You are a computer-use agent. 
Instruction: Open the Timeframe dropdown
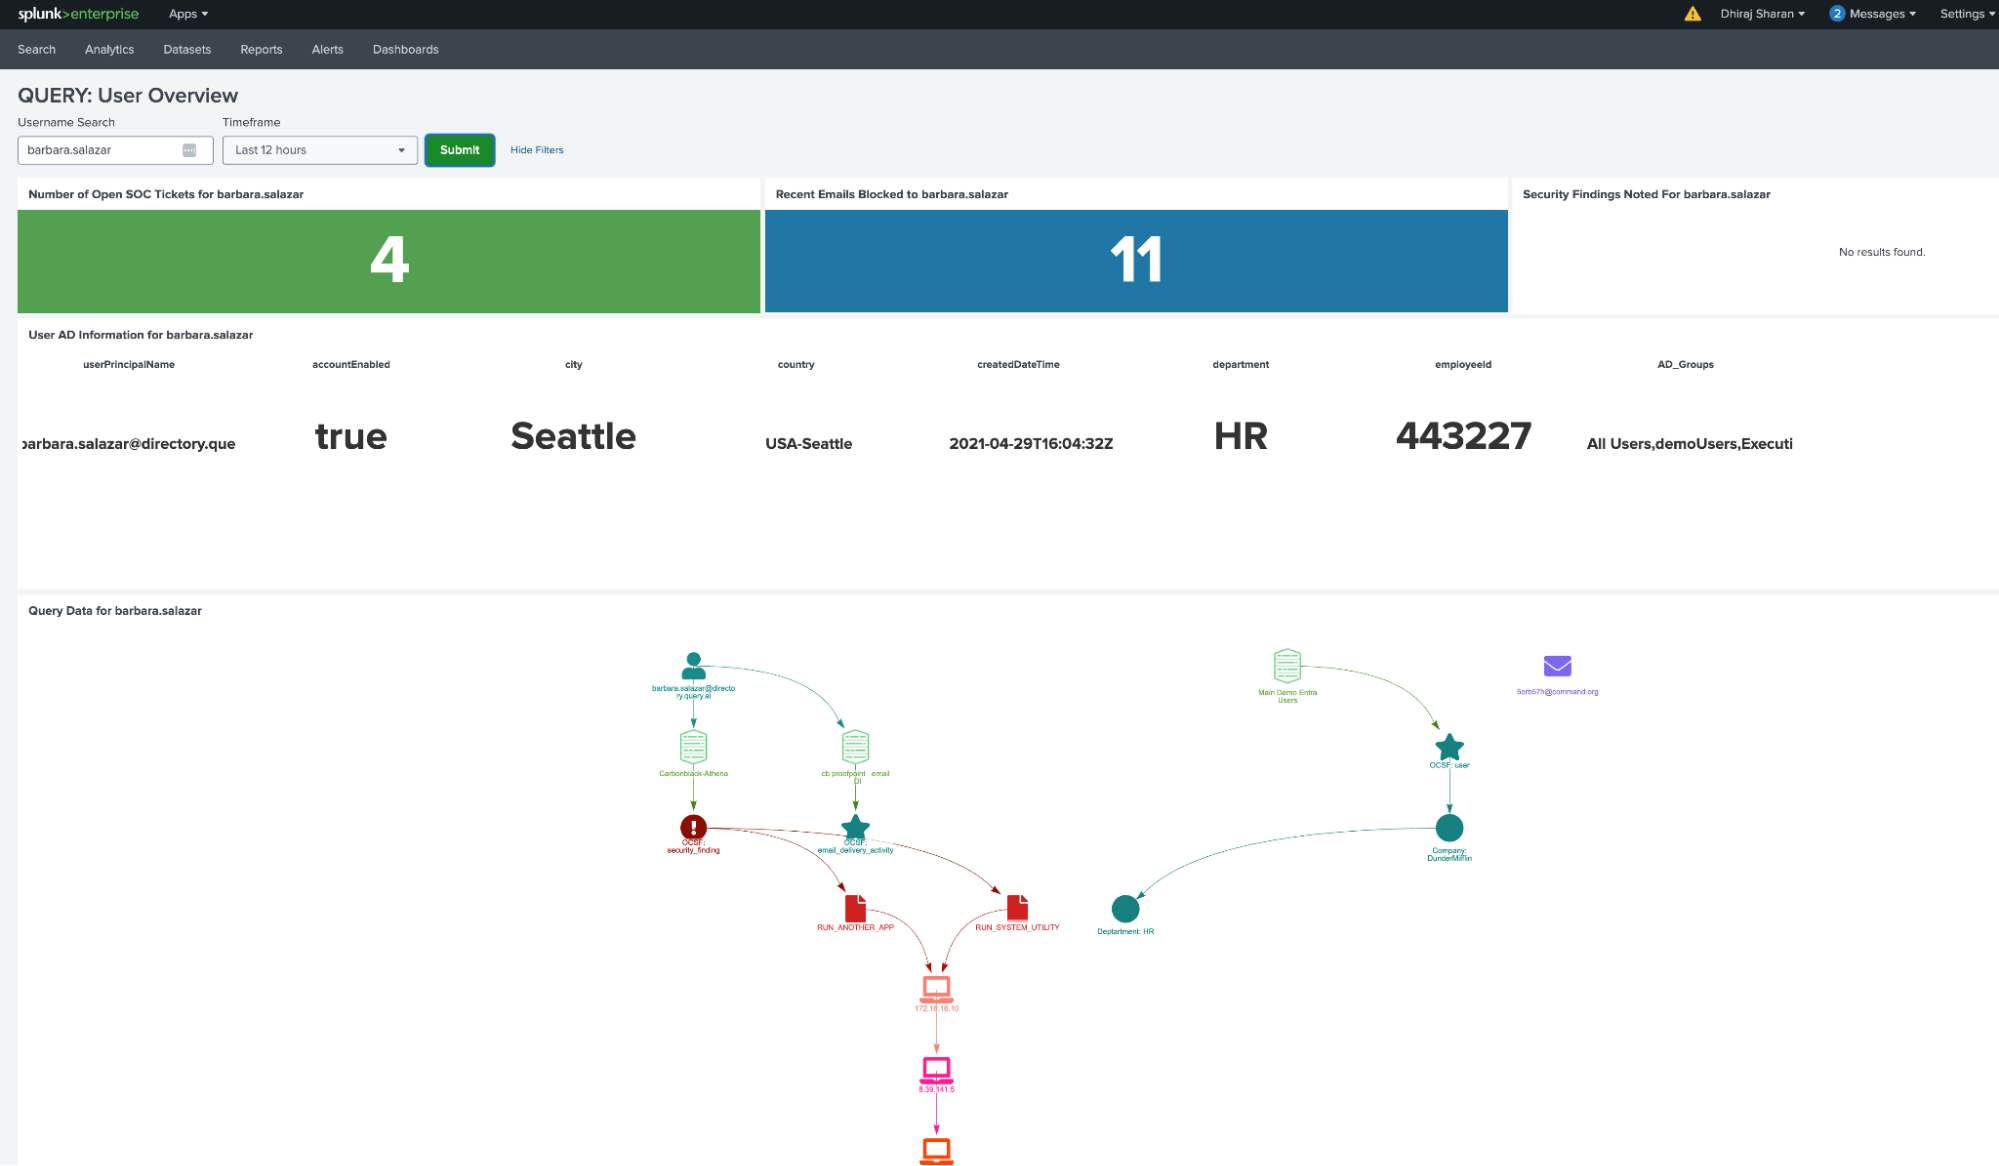[x=319, y=150]
